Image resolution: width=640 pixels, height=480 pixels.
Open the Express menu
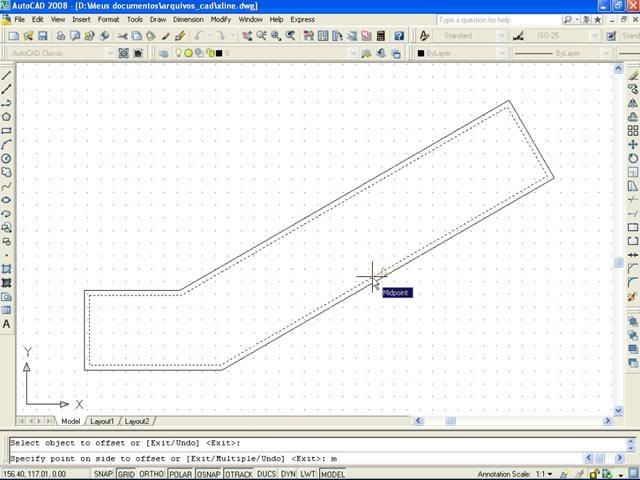click(302, 20)
